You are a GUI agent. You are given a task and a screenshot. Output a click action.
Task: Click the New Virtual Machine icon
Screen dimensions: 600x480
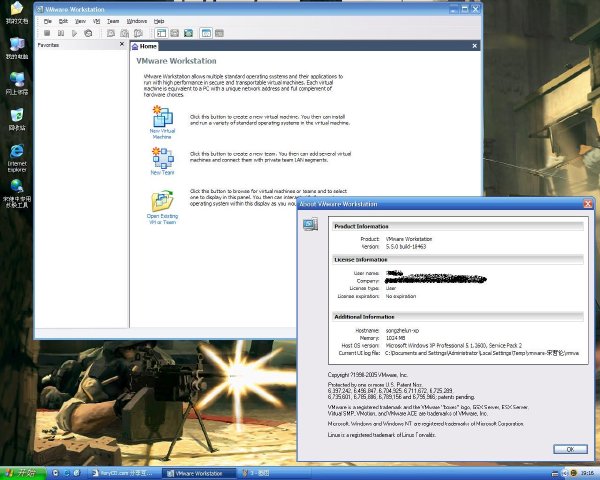tap(162, 116)
